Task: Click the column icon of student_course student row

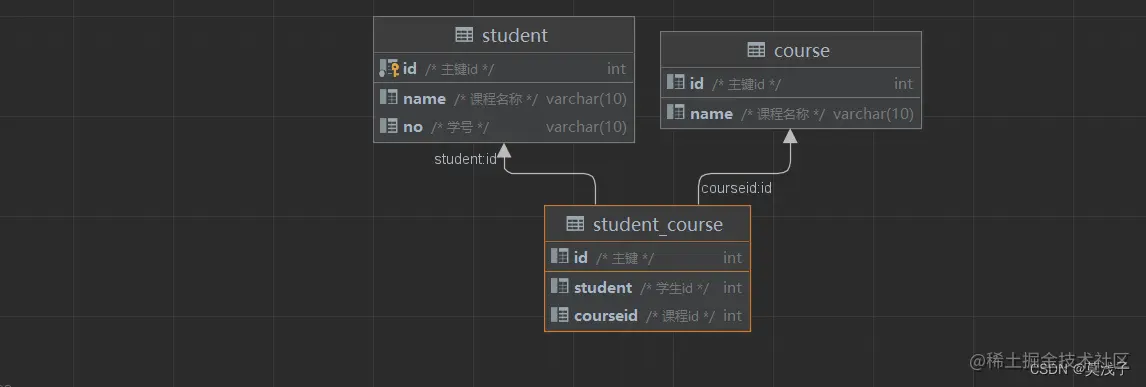Action: tap(560, 287)
